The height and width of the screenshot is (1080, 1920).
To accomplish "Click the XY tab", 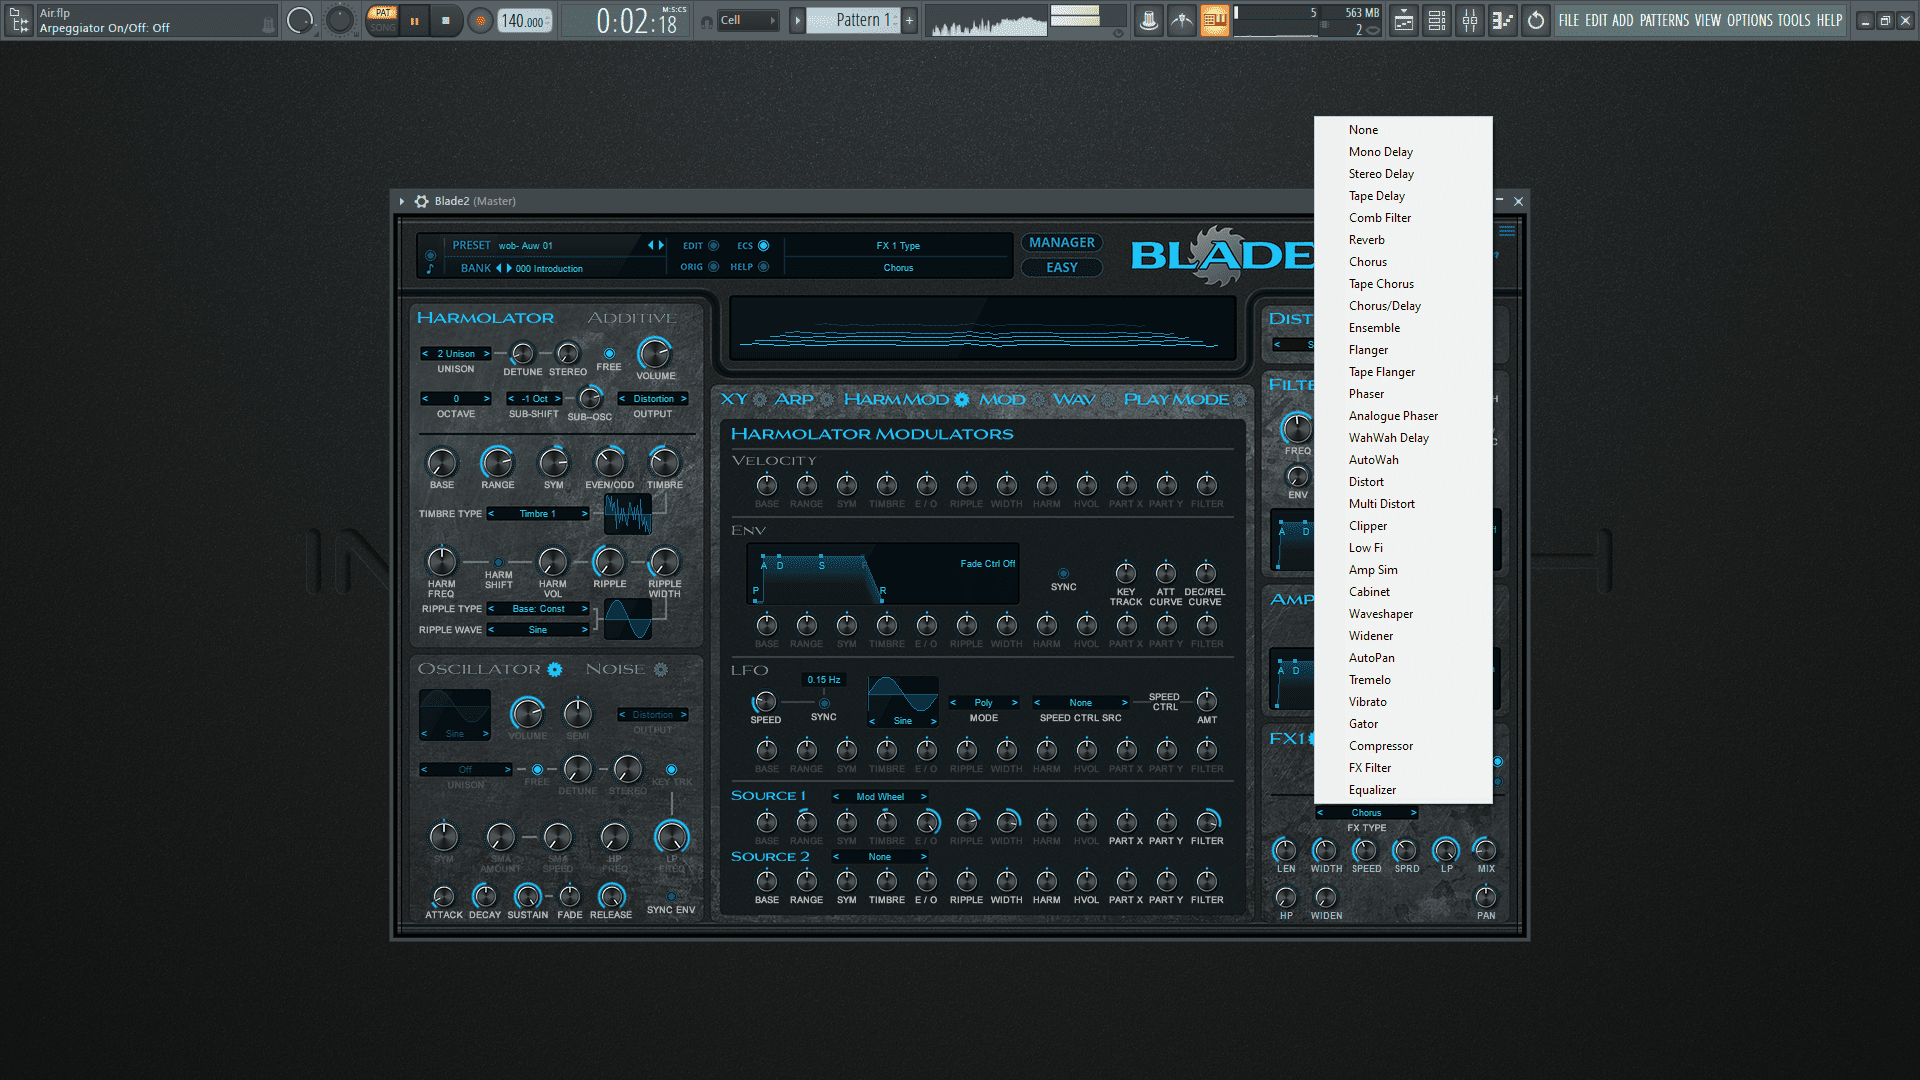I will click(734, 399).
